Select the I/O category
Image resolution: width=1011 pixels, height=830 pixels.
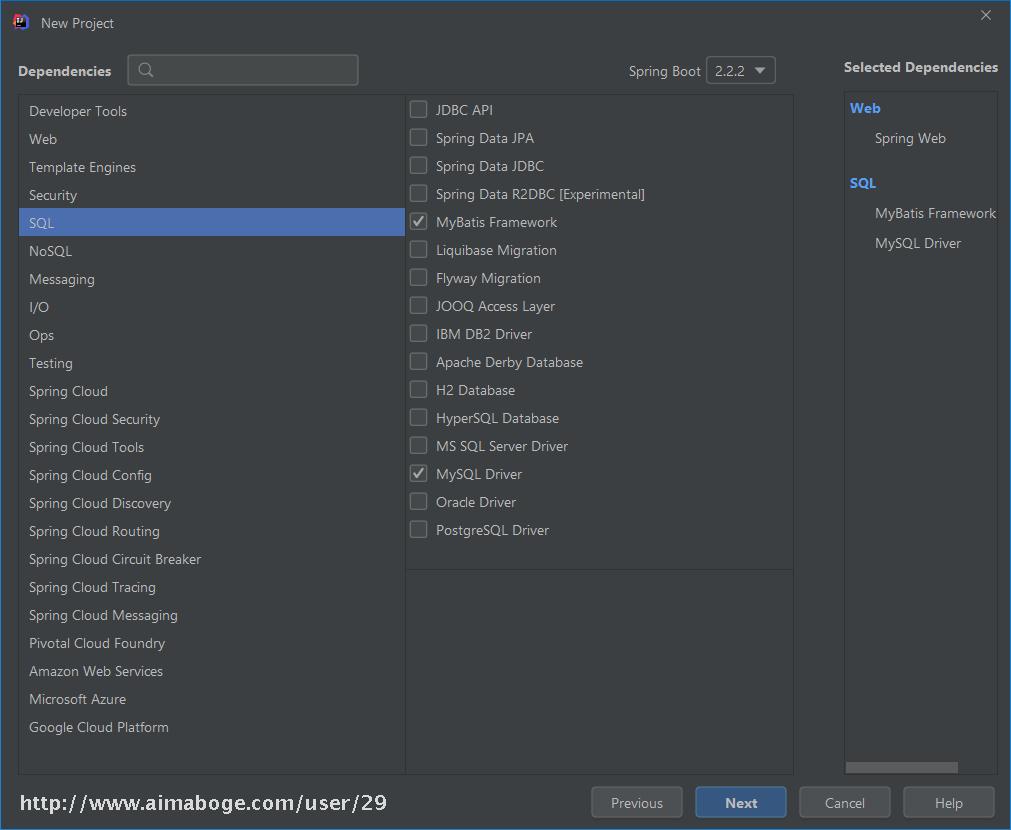click(x=212, y=307)
